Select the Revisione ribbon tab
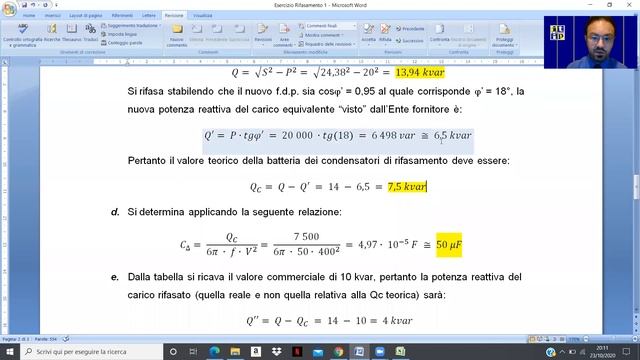Screen dimensions: 640x360 (174, 16)
